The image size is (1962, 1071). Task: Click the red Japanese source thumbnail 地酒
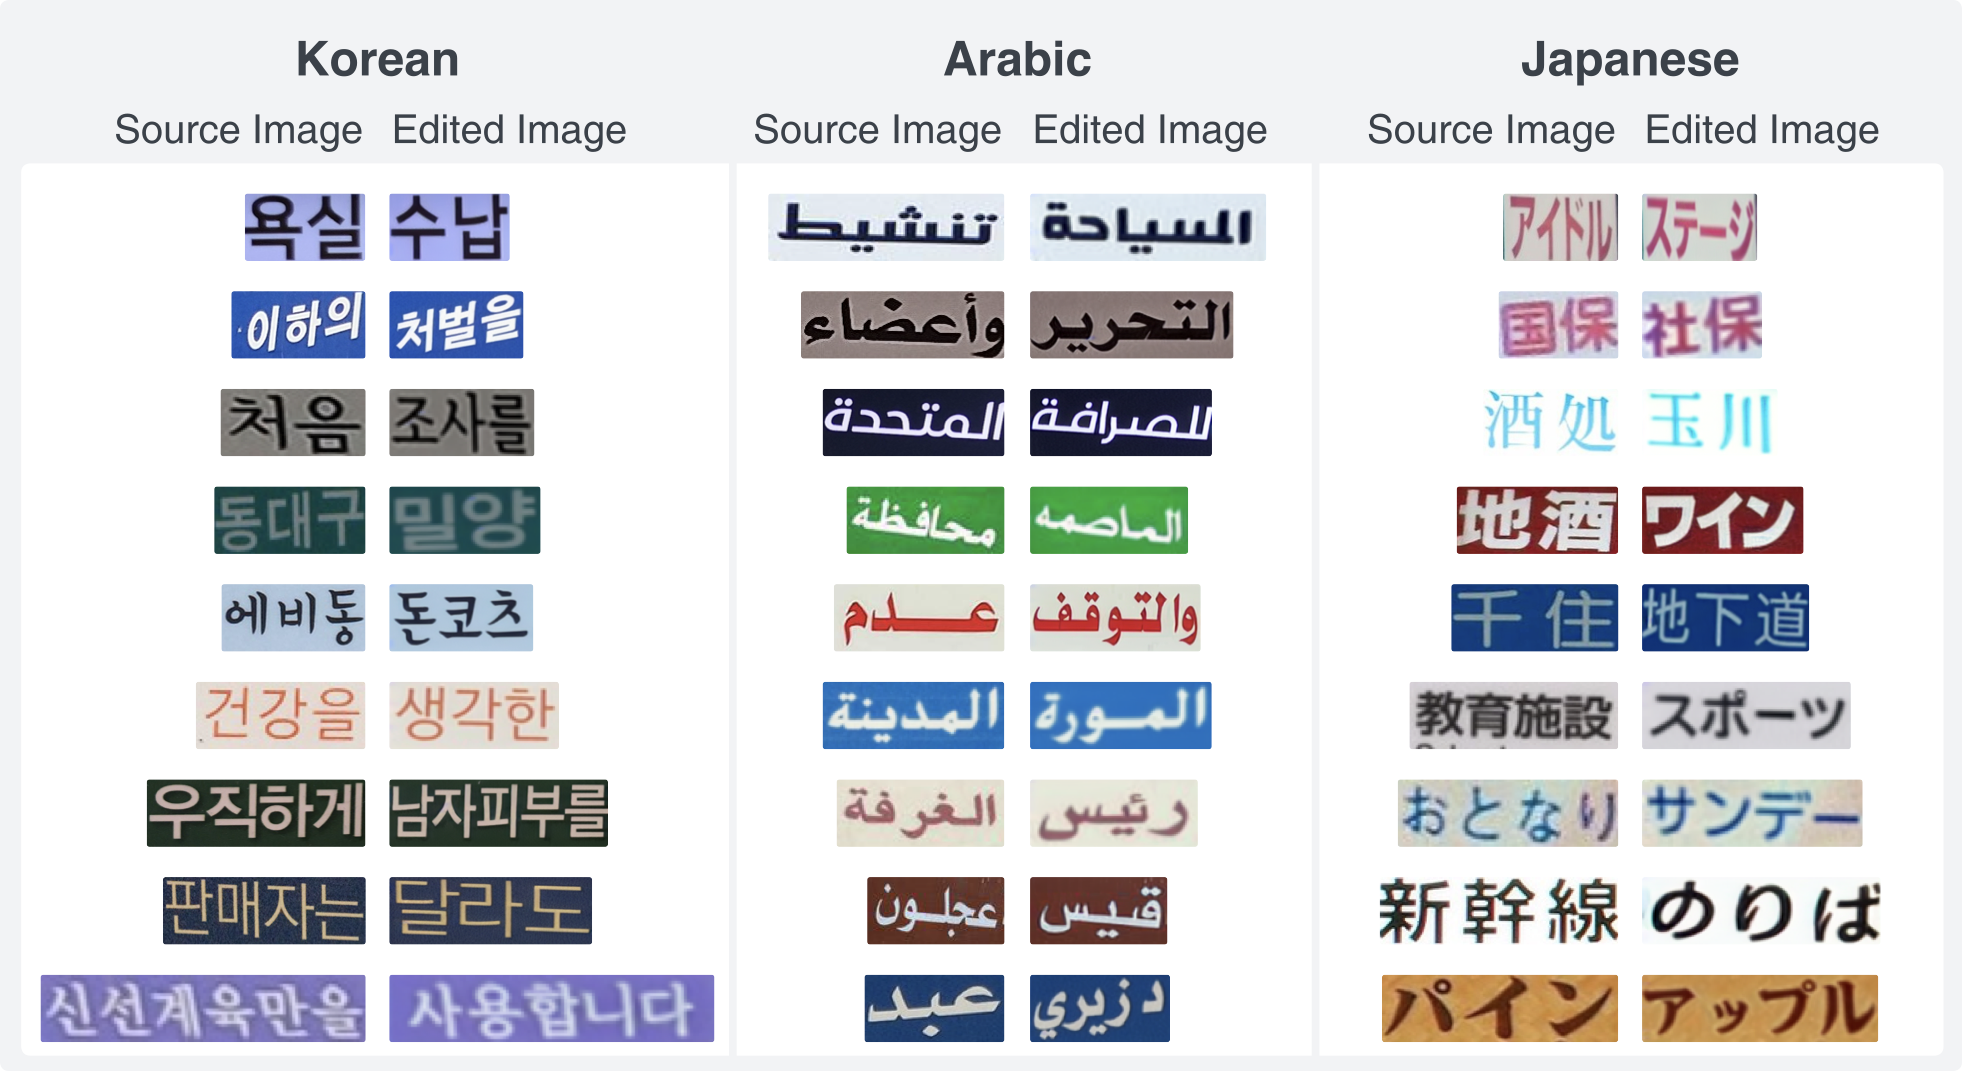[1536, 520]
